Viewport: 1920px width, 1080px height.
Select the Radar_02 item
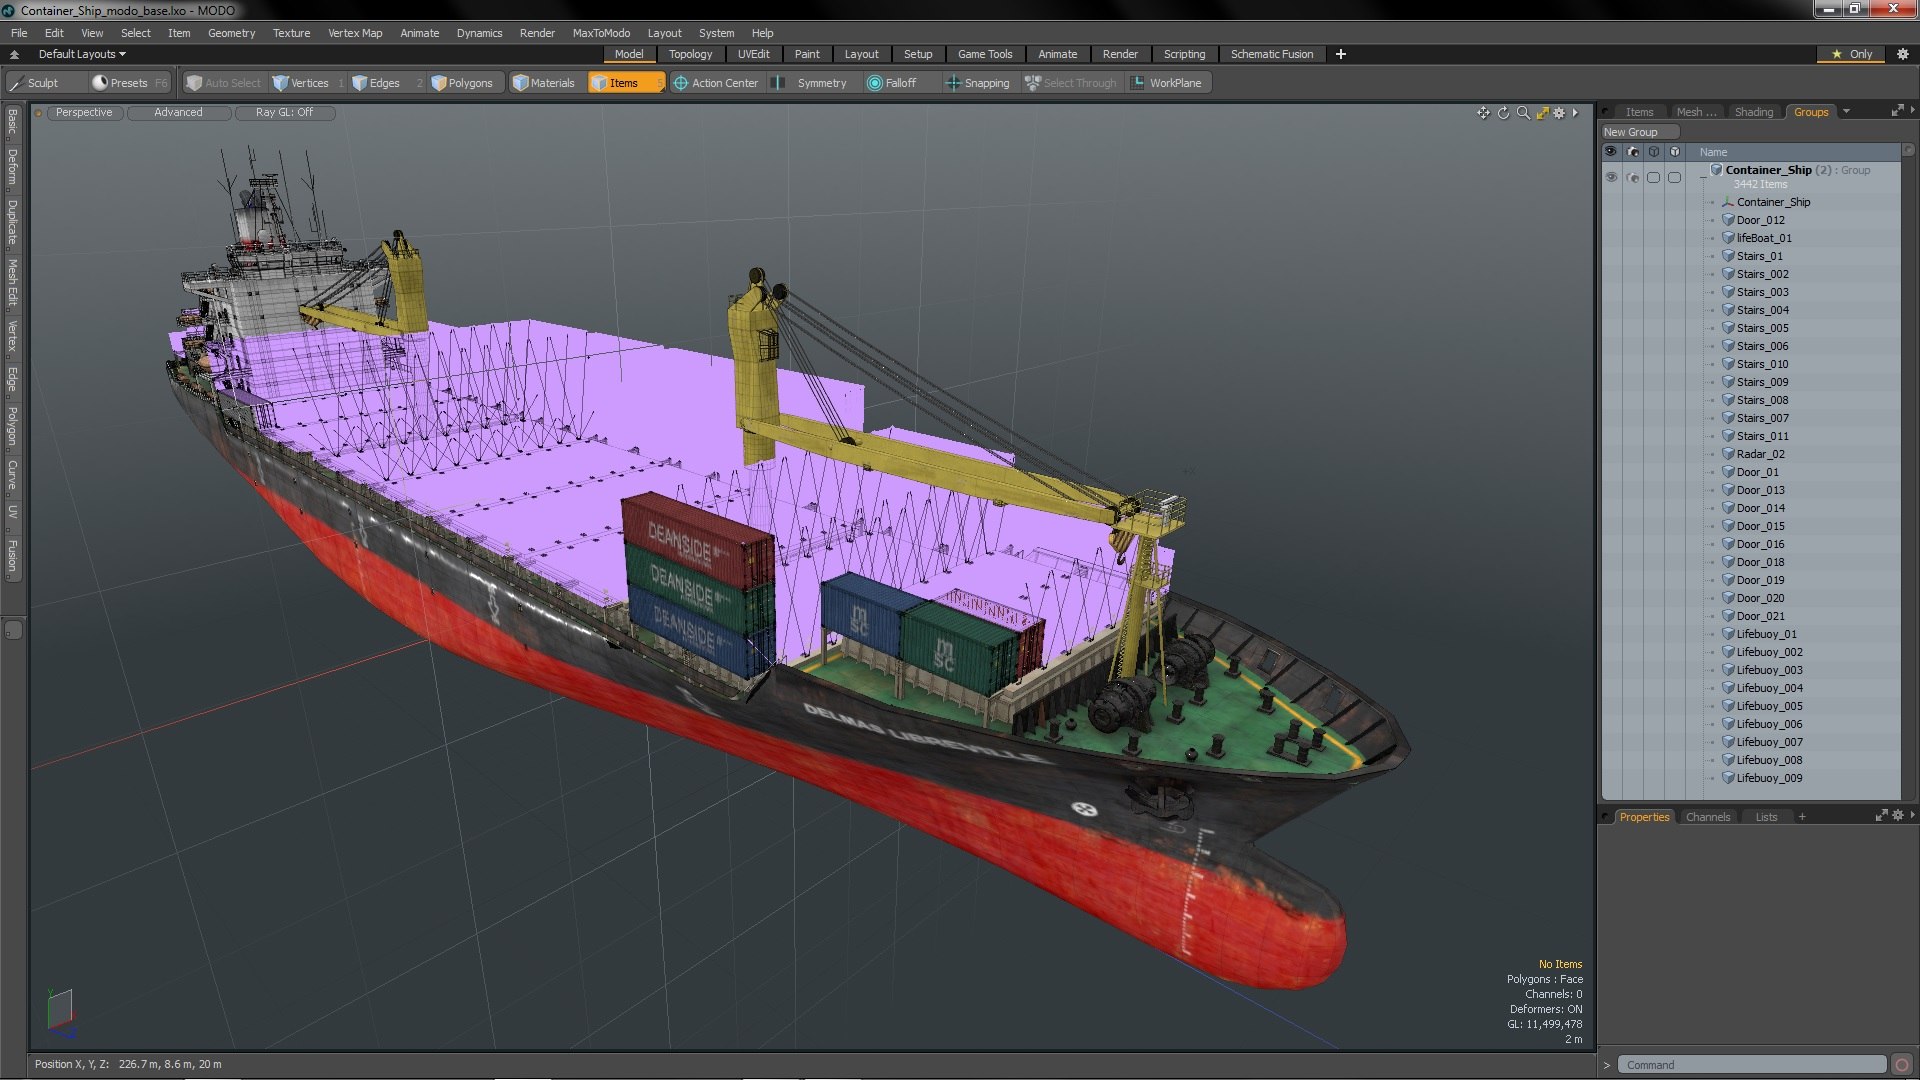point(1760,454)
